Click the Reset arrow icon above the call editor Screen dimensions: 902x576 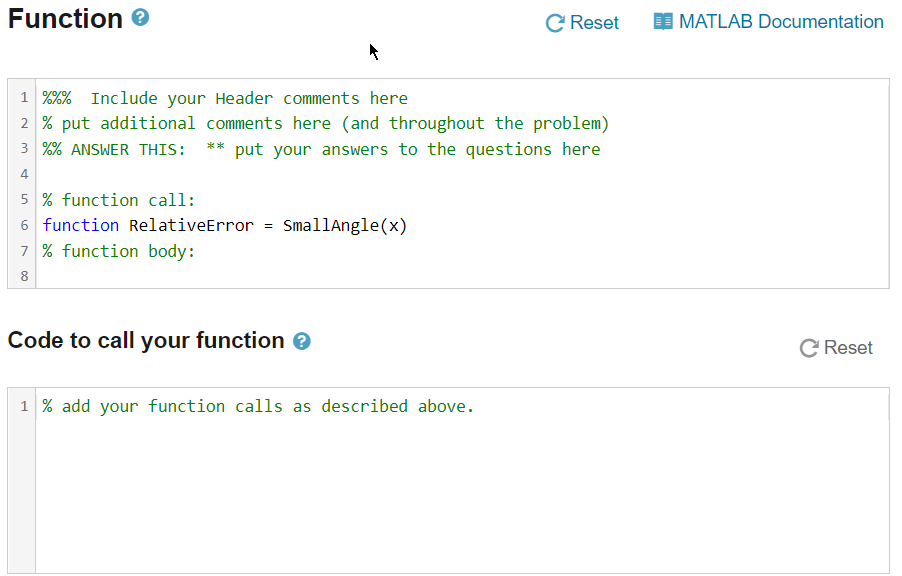click(x=808, y=348)
